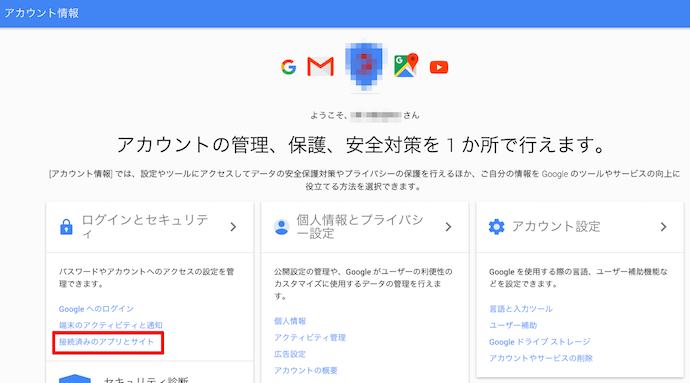This screenshot has height=383, width=690.
Task: Open 接続済みのアプリとサイト link
Action: [106, 342]
